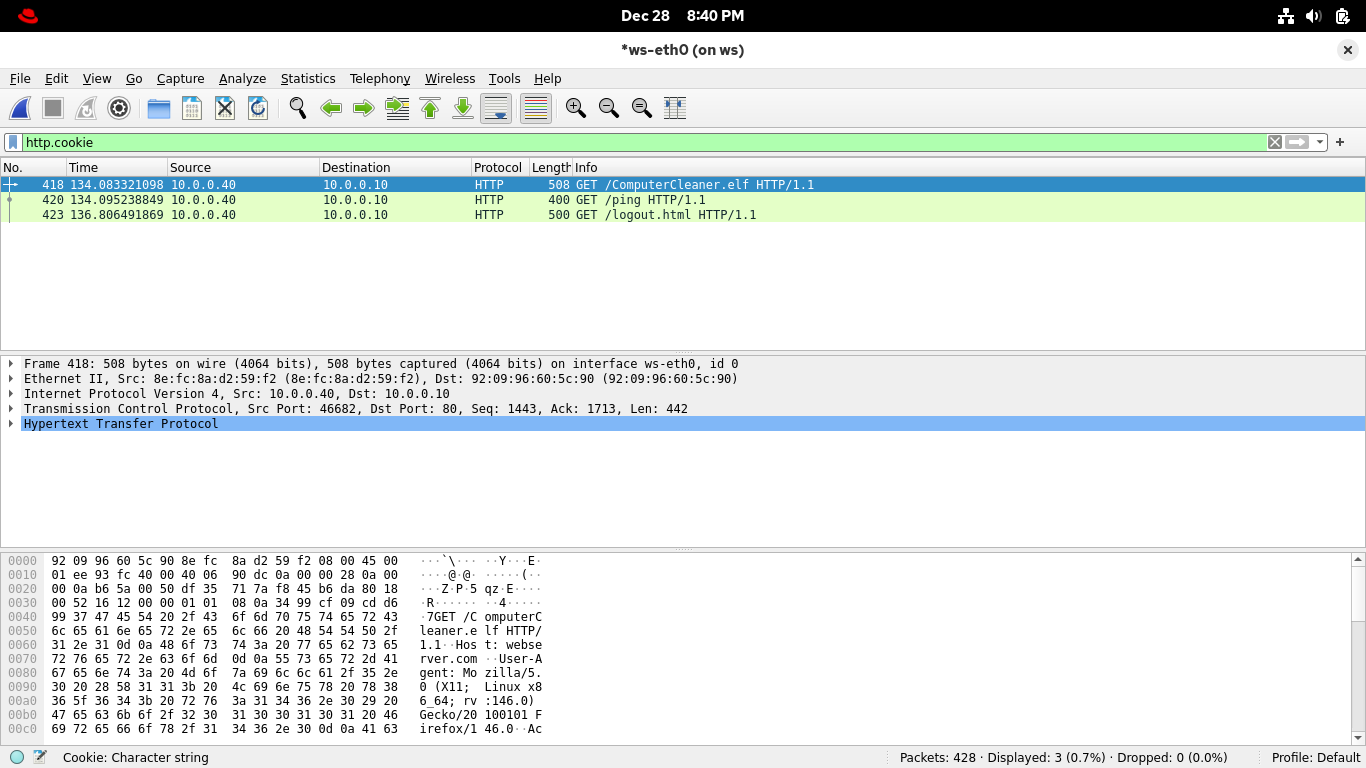Open capture options gear icon

[x=119, y=108]
